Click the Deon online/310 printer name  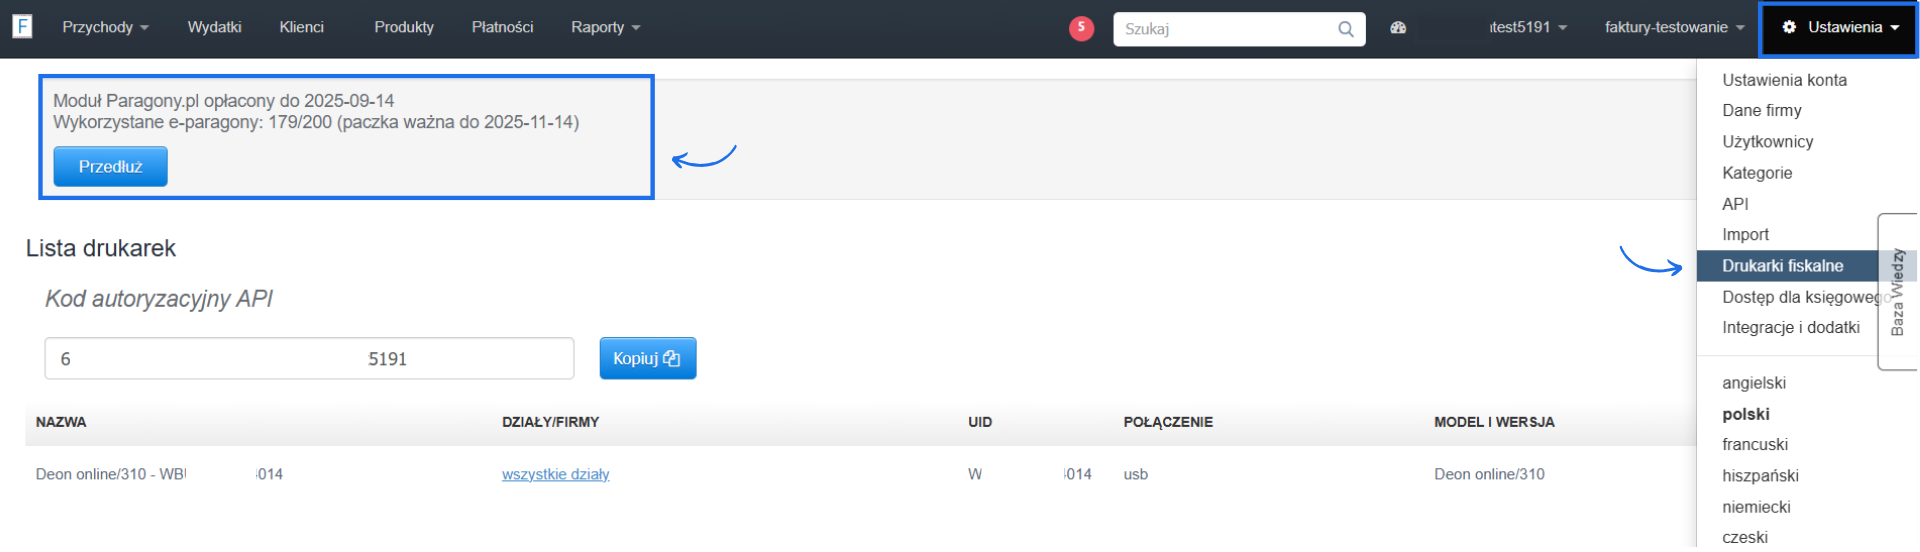159,474
